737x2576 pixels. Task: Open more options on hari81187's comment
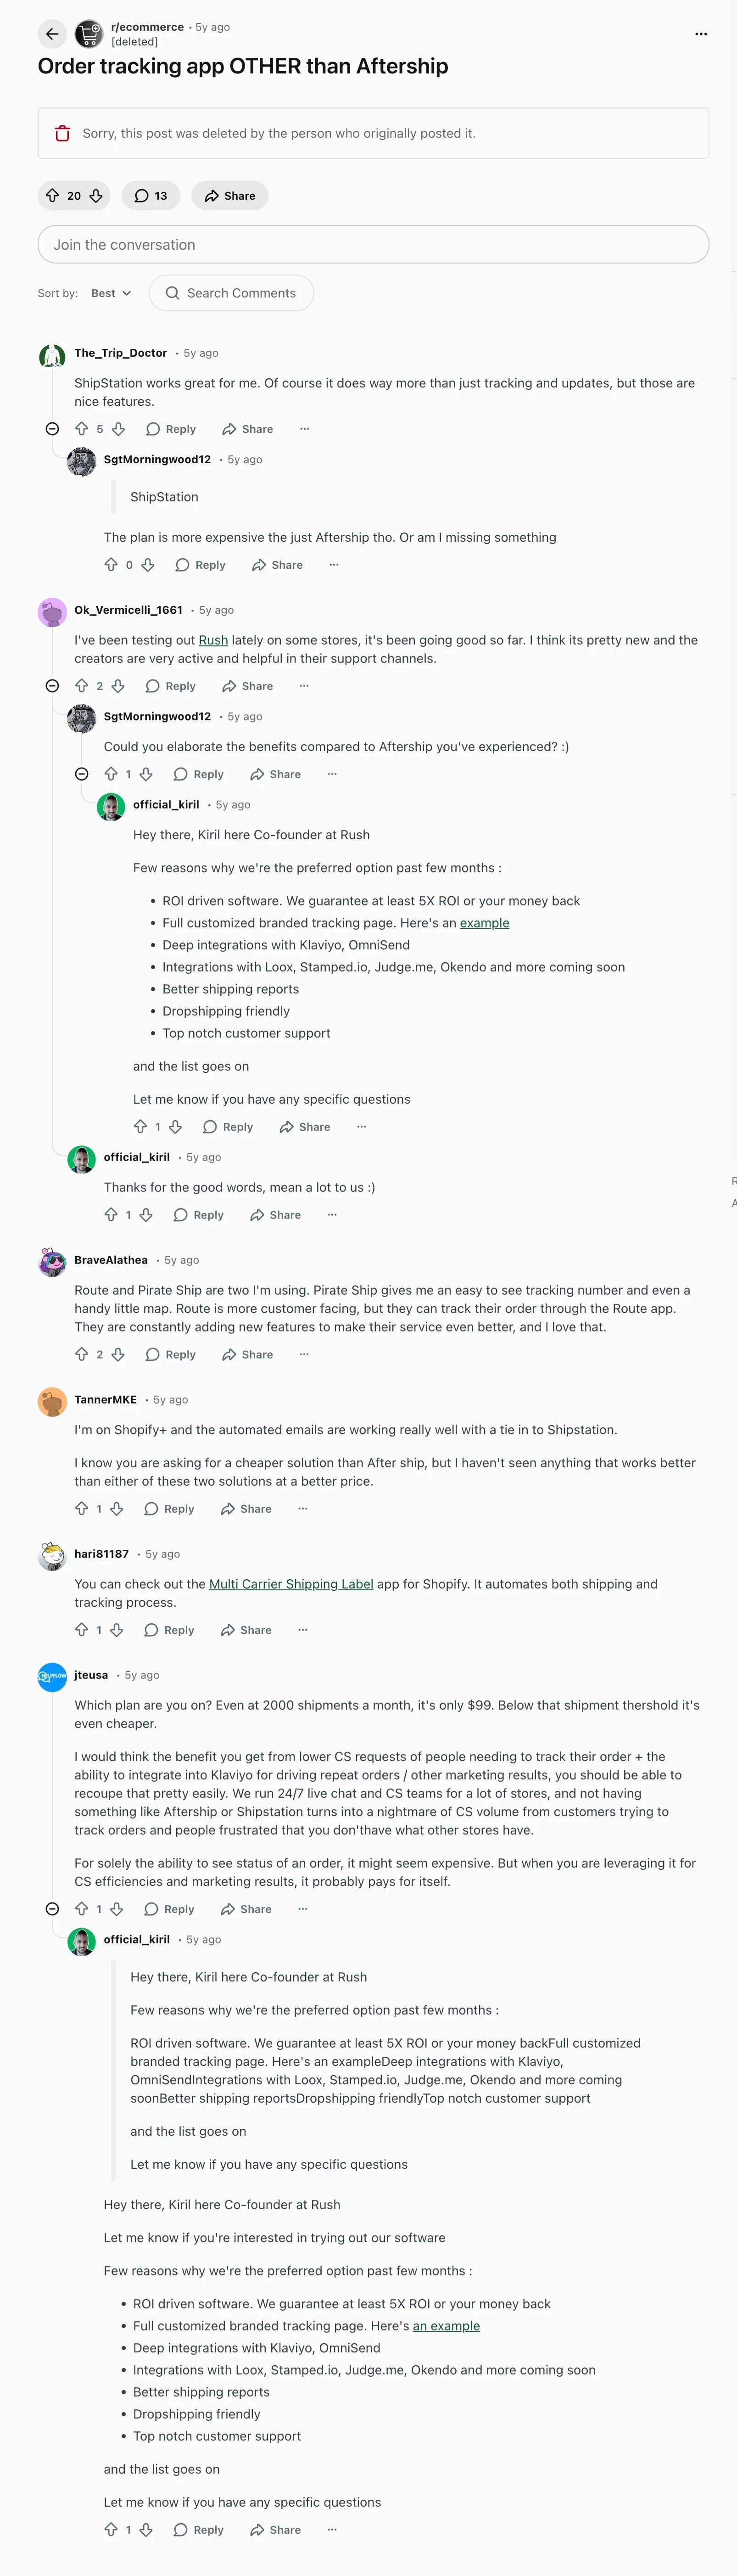pyautogui.click(x=303, y=1630)
